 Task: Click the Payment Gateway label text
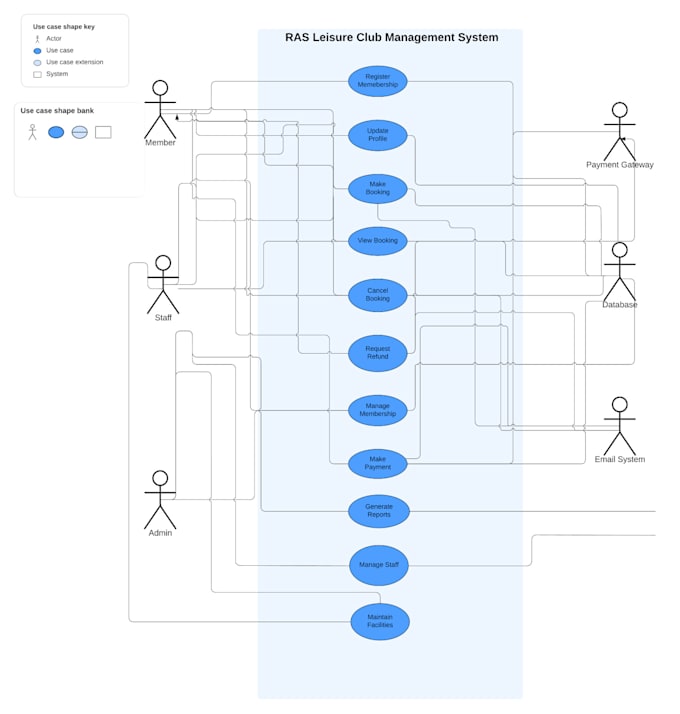coord(620,165)
